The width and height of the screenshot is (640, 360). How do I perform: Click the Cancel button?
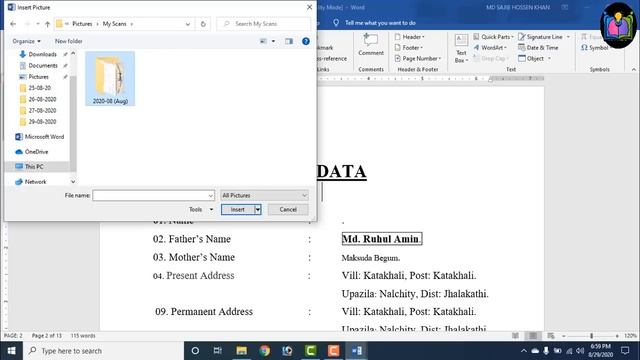point(288,209)
